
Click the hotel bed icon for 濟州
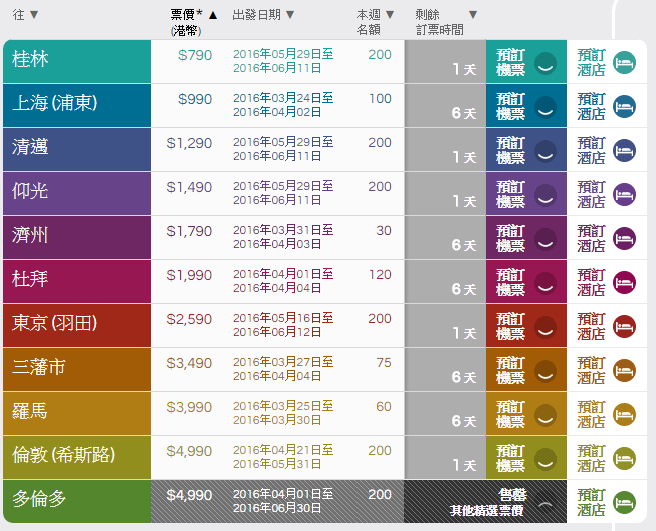click(624, 238)
